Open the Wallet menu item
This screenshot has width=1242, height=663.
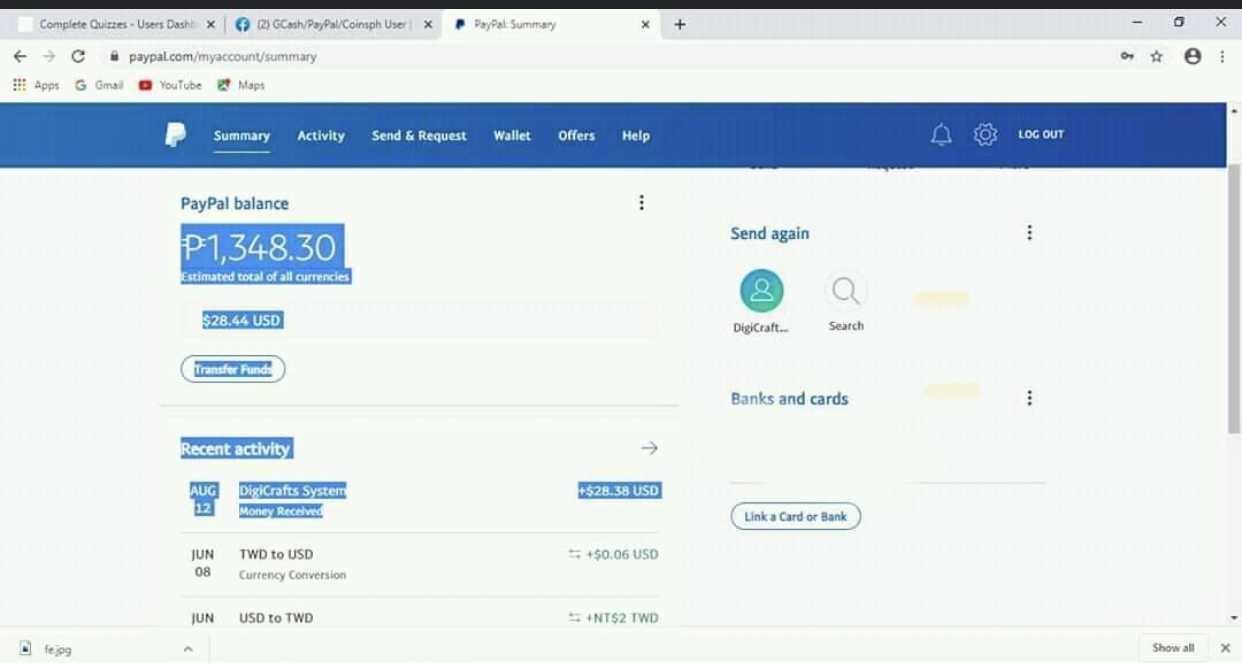(x=512, y=136)
